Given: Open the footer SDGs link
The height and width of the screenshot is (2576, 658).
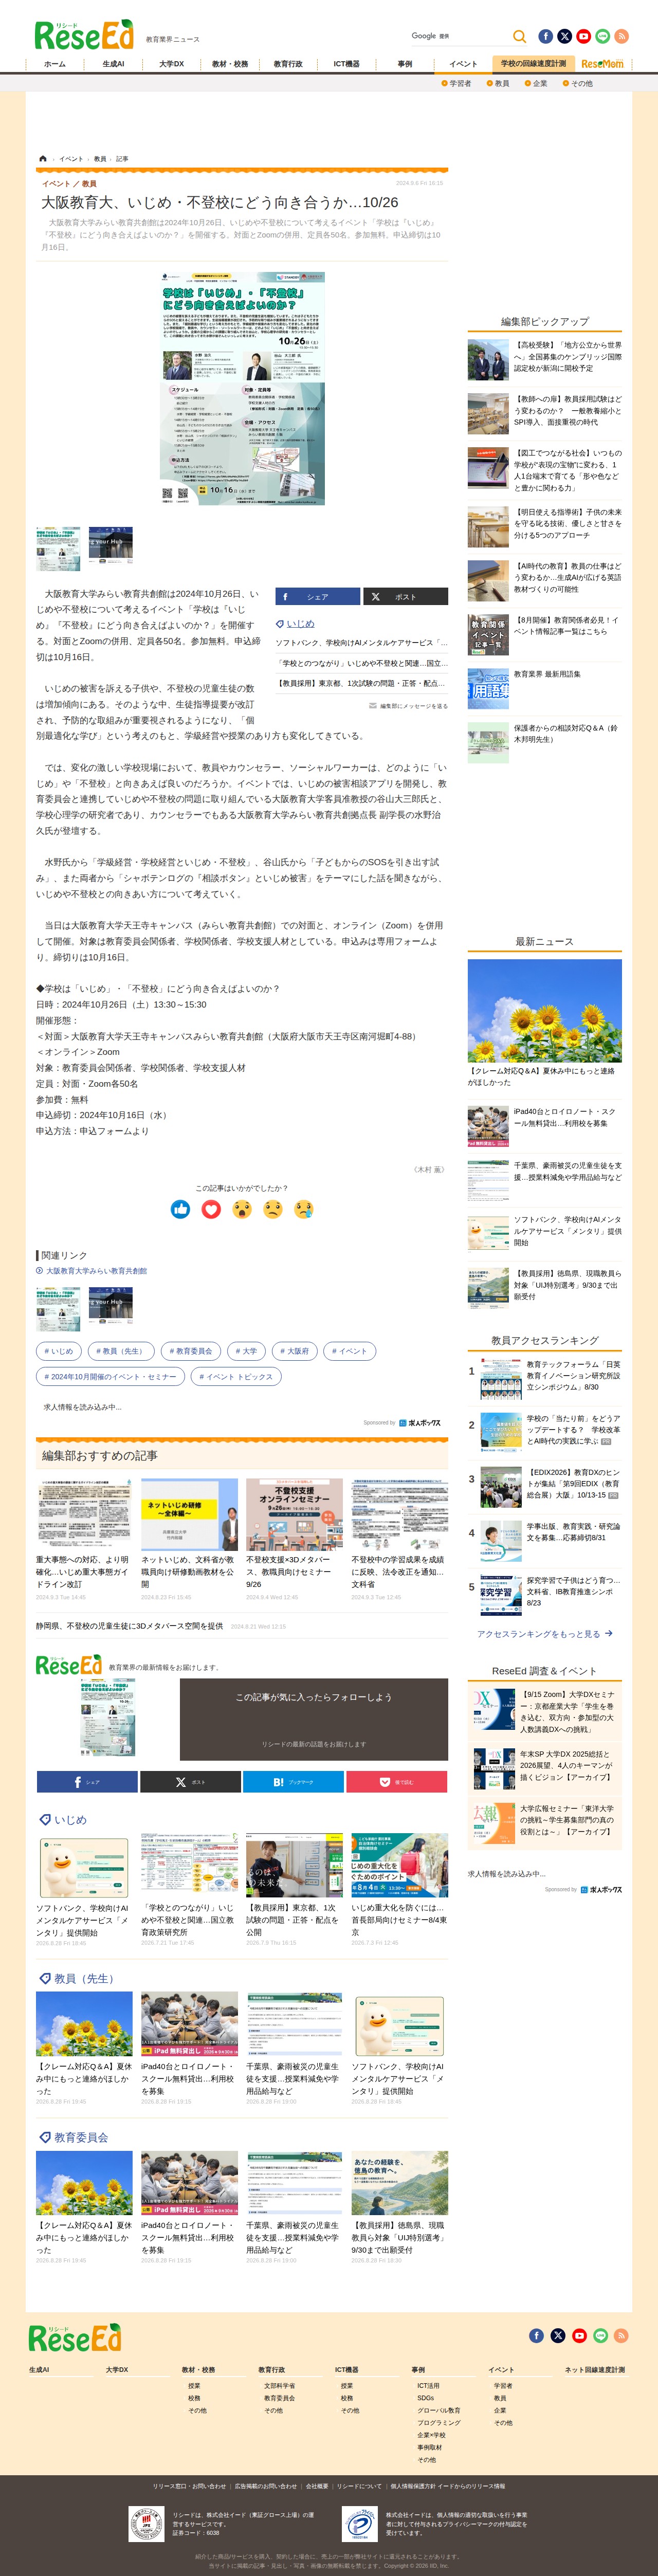Looking at the screenshot, I should coord(426,2398).
